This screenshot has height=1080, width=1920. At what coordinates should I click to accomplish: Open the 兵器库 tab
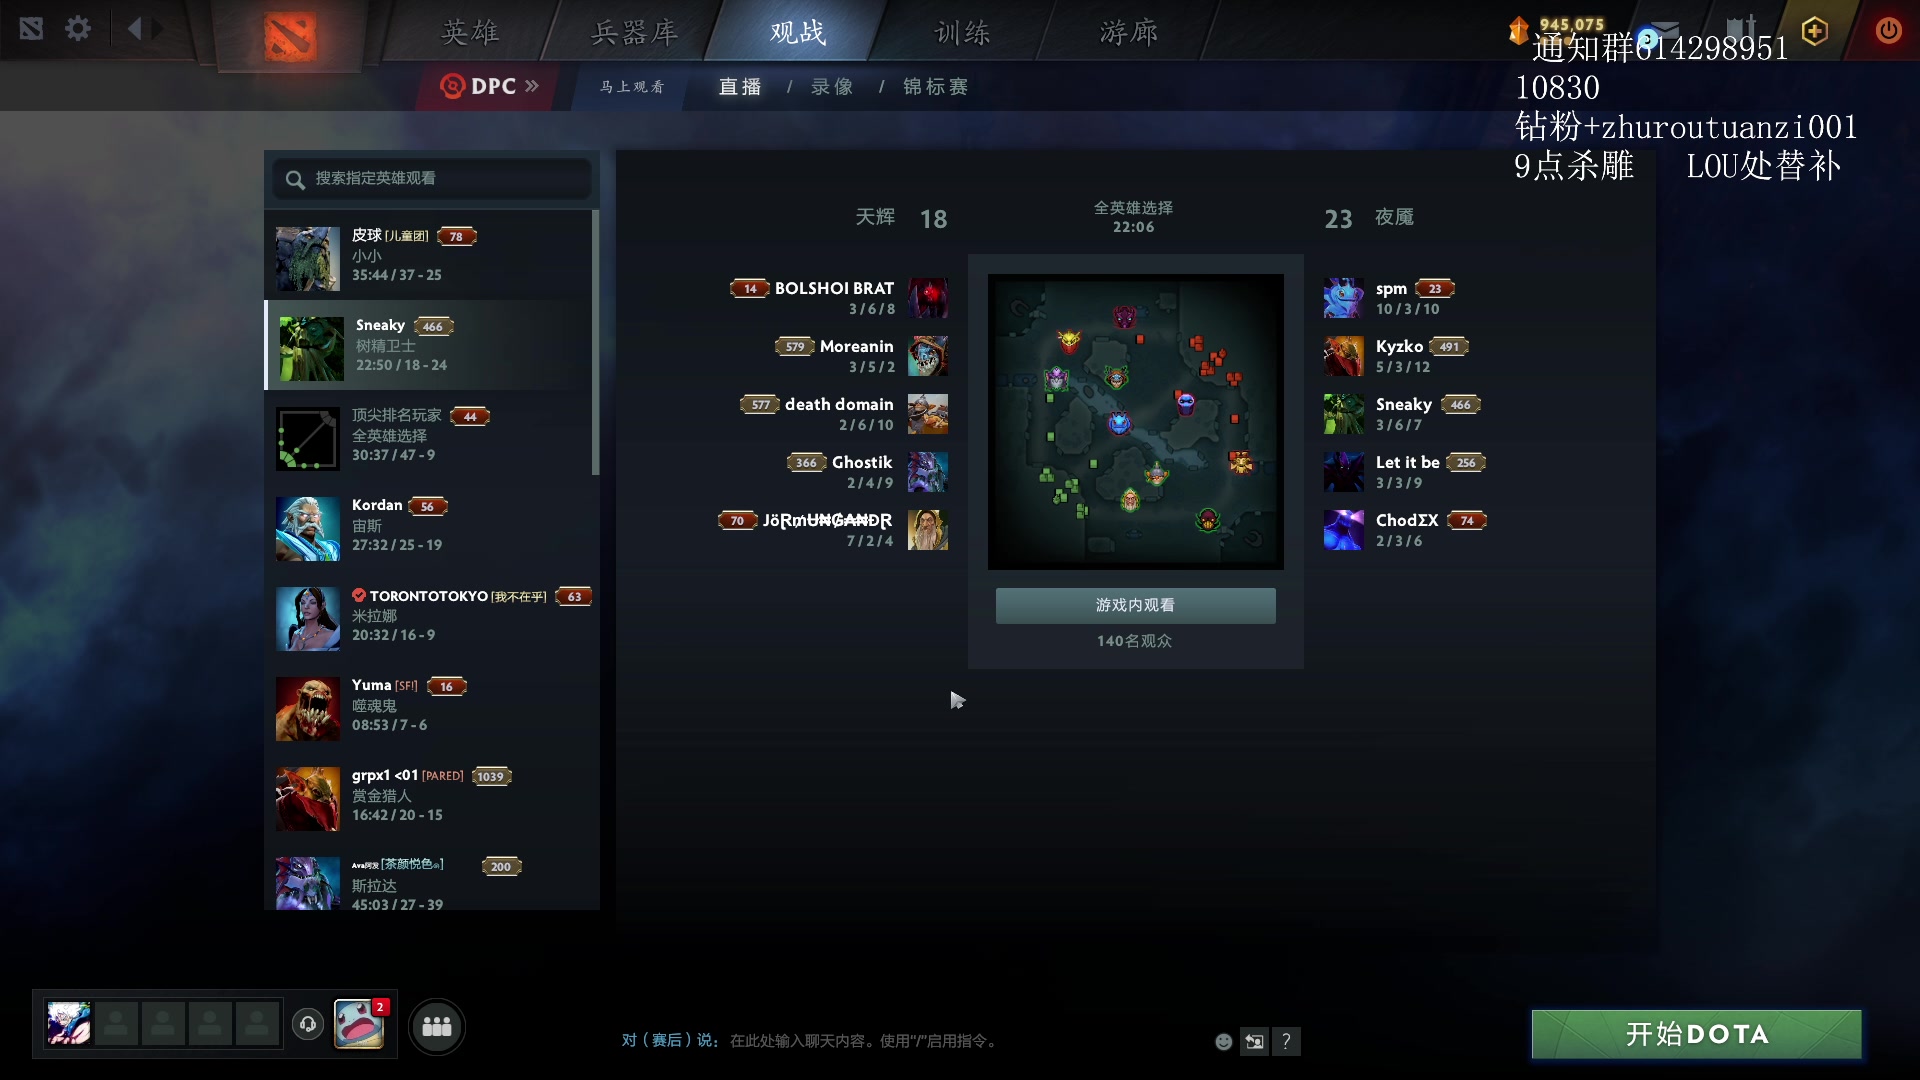pos(634,32)
